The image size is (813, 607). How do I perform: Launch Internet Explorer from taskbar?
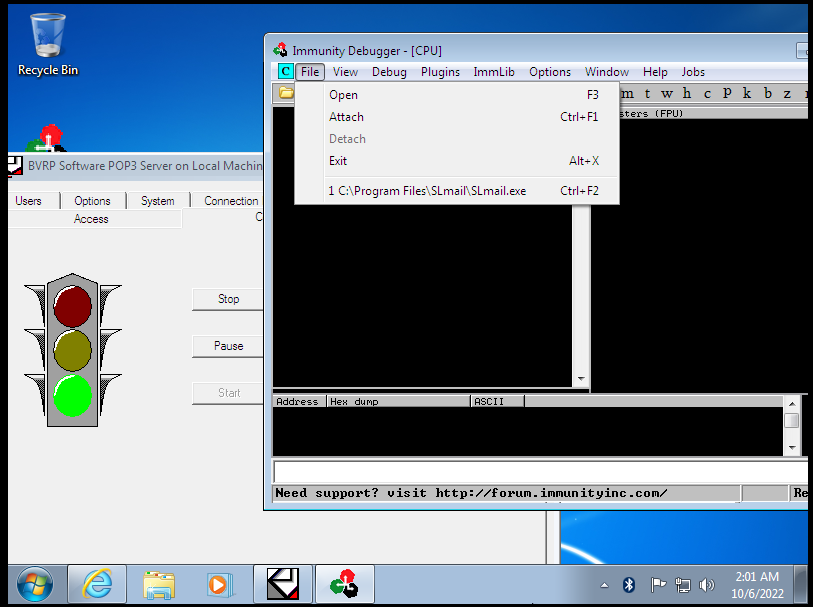97,584
